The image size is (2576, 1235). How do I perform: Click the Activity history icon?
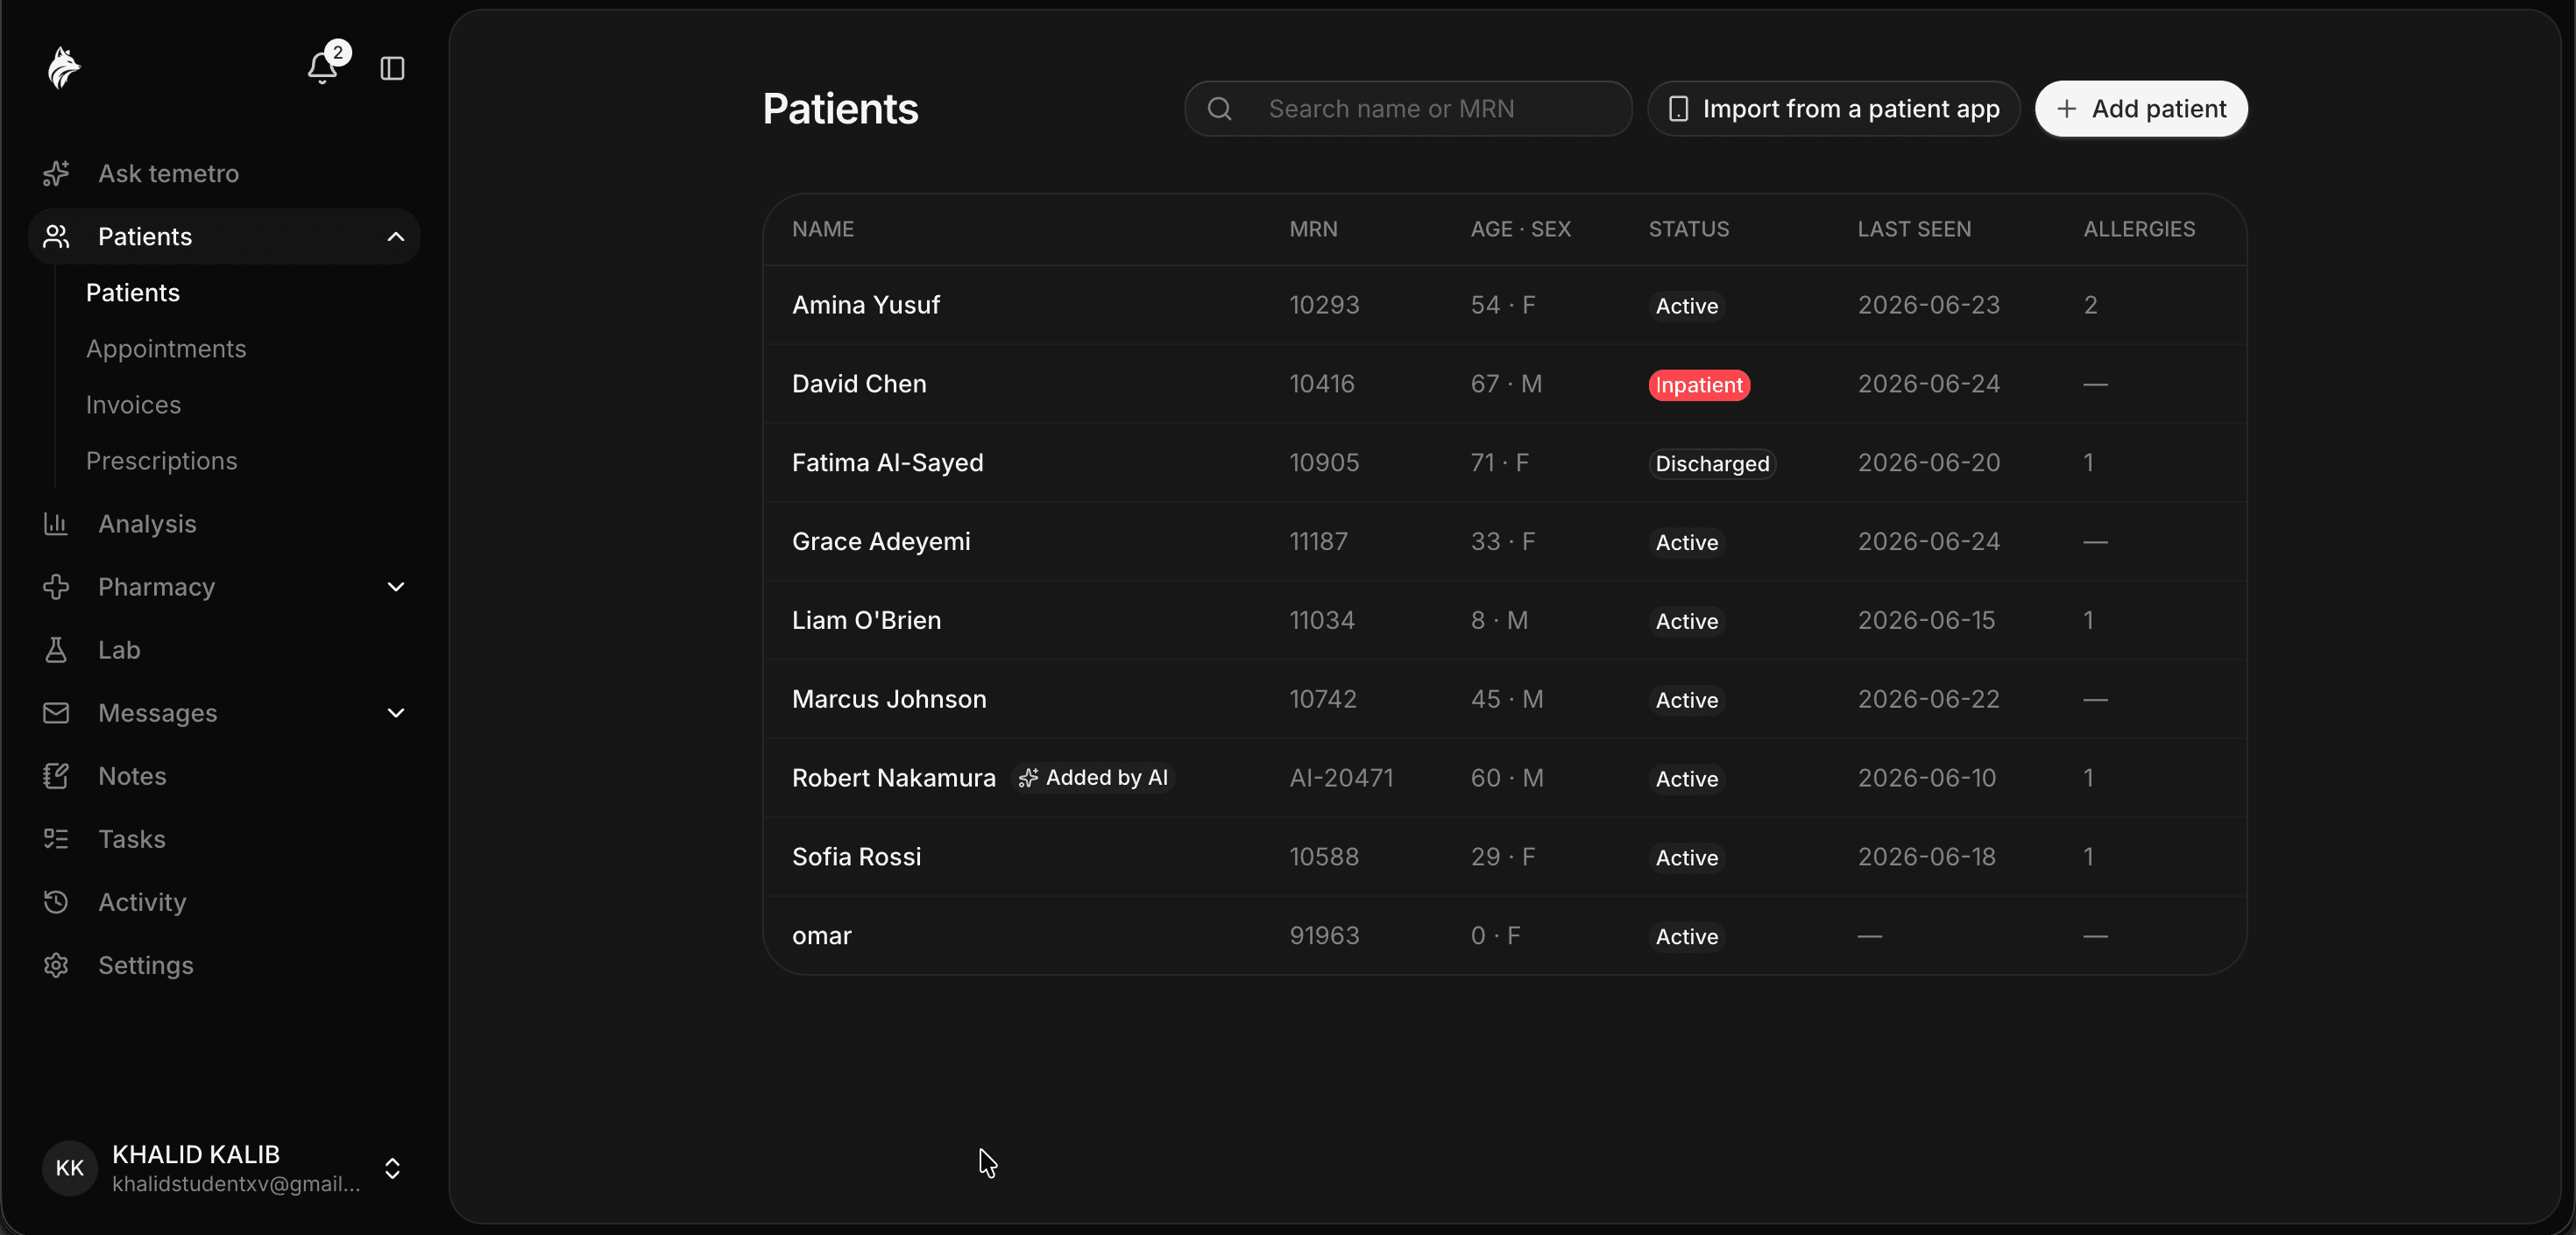pyautogui.click(x=56, y=902)
